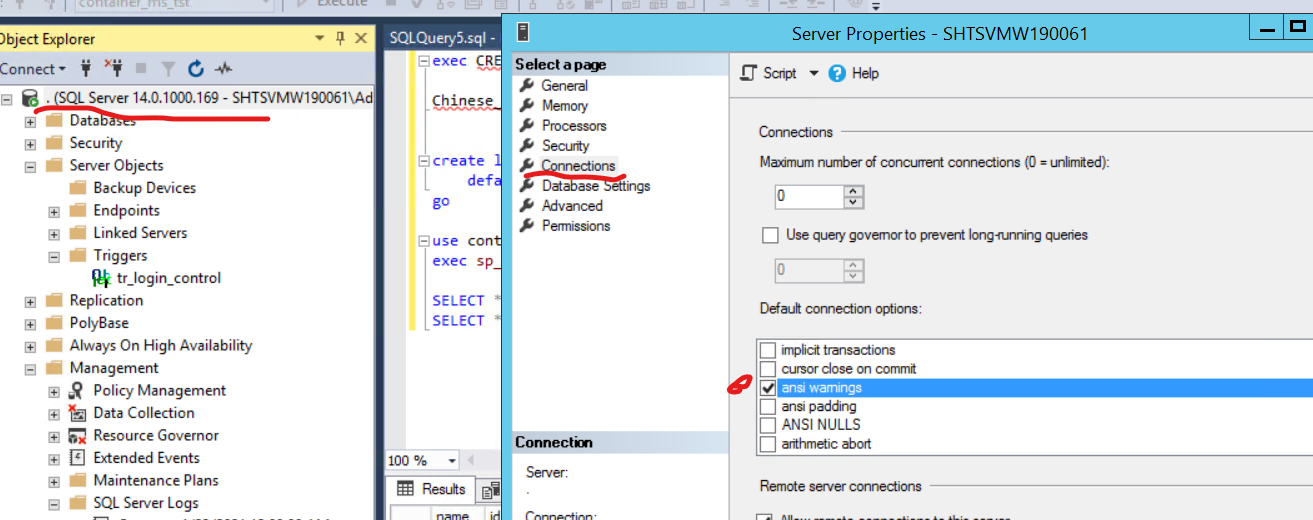Select the Connections page
1313x520 pixels.
pyautogui.click(x=578, y=166)
